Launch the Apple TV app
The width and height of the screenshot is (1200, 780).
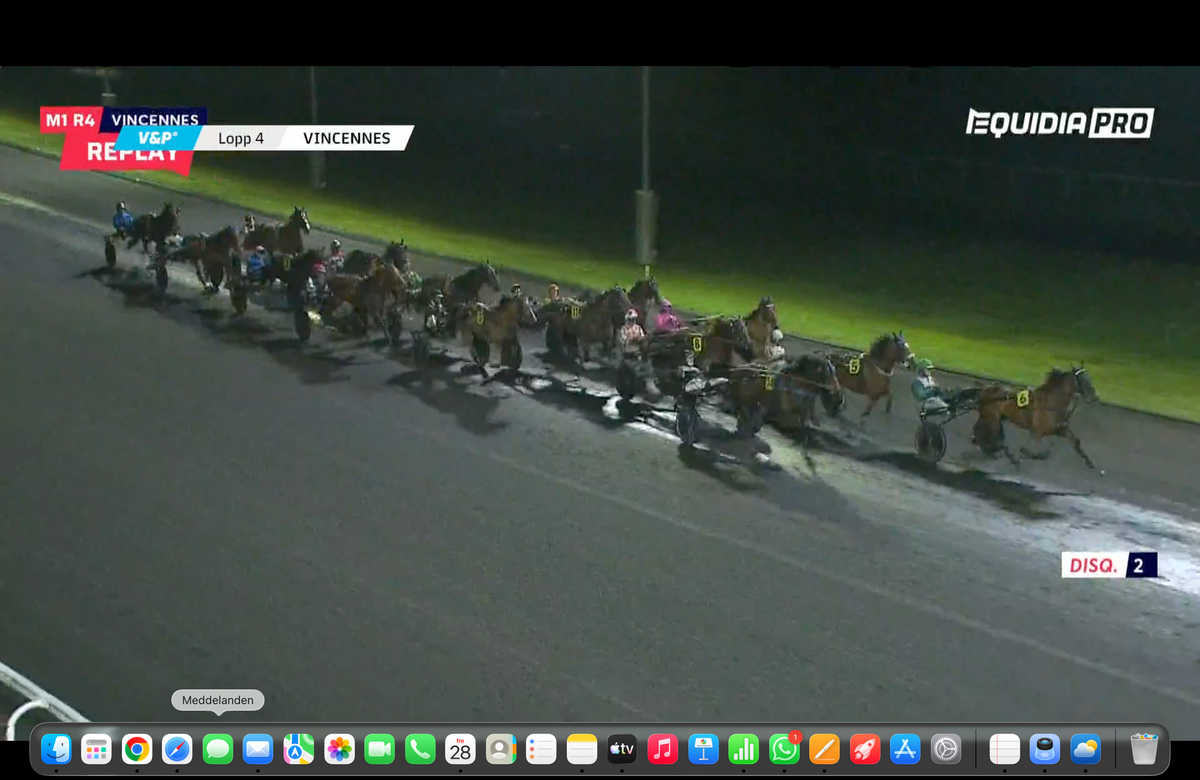point(622,748)
